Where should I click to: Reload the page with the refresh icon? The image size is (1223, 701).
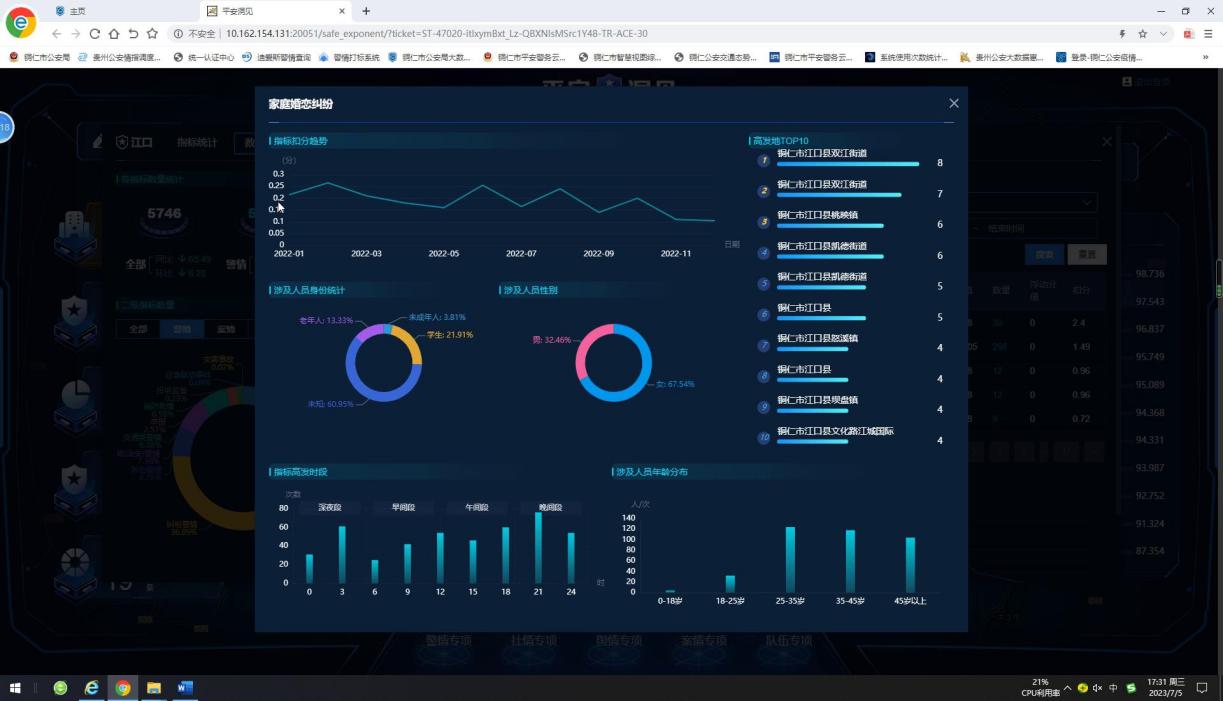(x=96, y=33)
